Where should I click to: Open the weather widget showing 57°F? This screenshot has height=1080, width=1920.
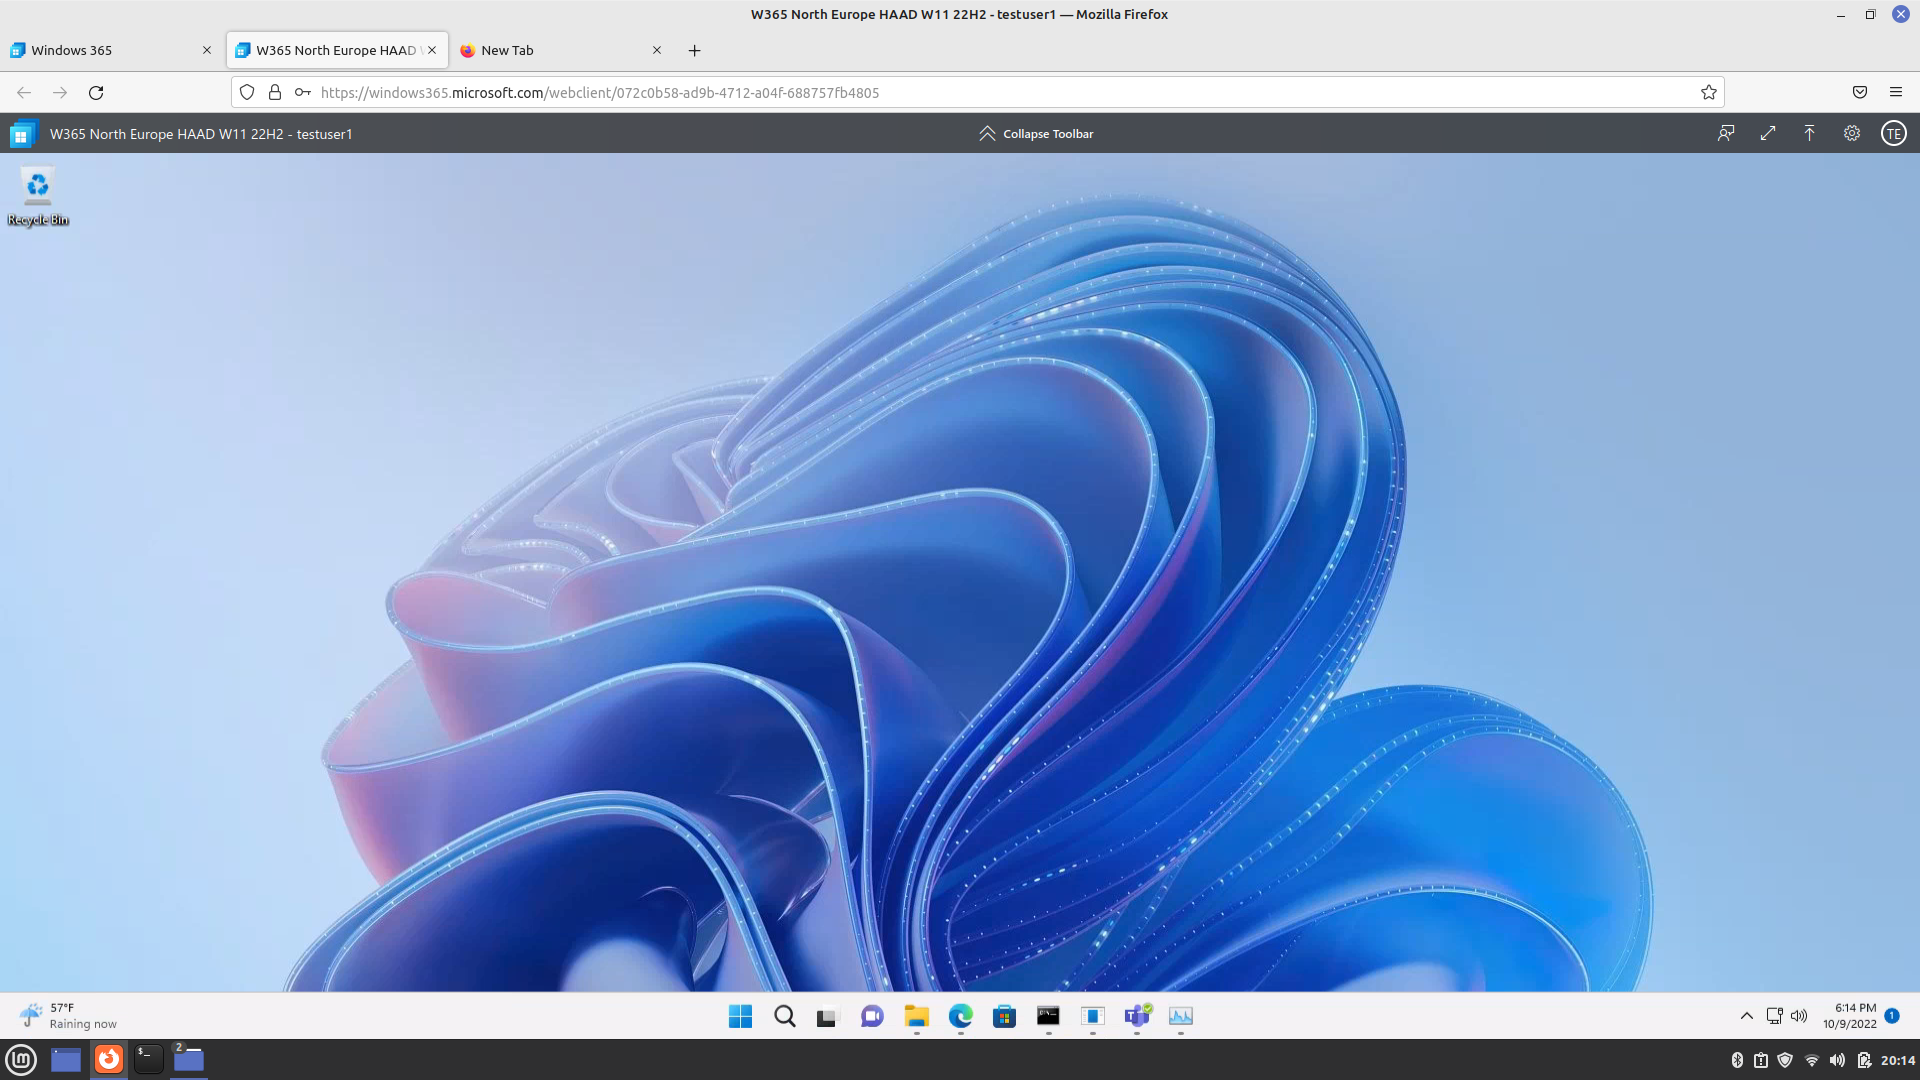click(68, 1017)
